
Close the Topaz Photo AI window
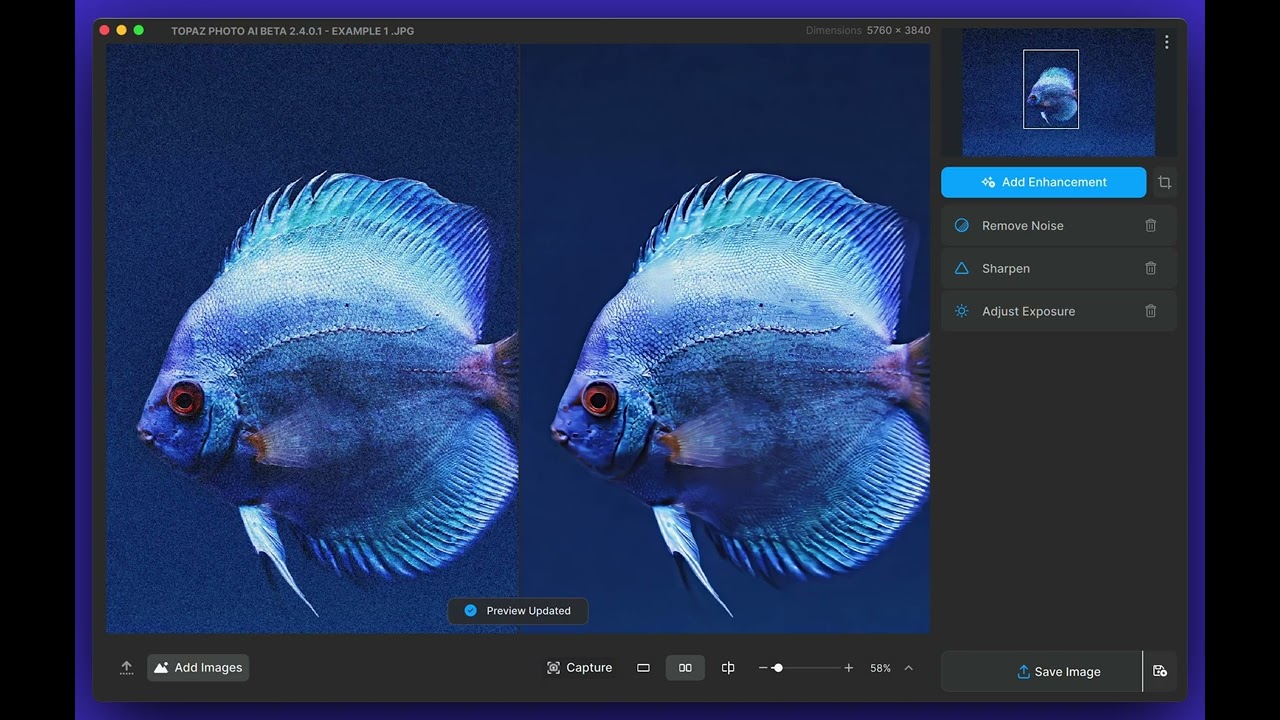tap(104, 30)
